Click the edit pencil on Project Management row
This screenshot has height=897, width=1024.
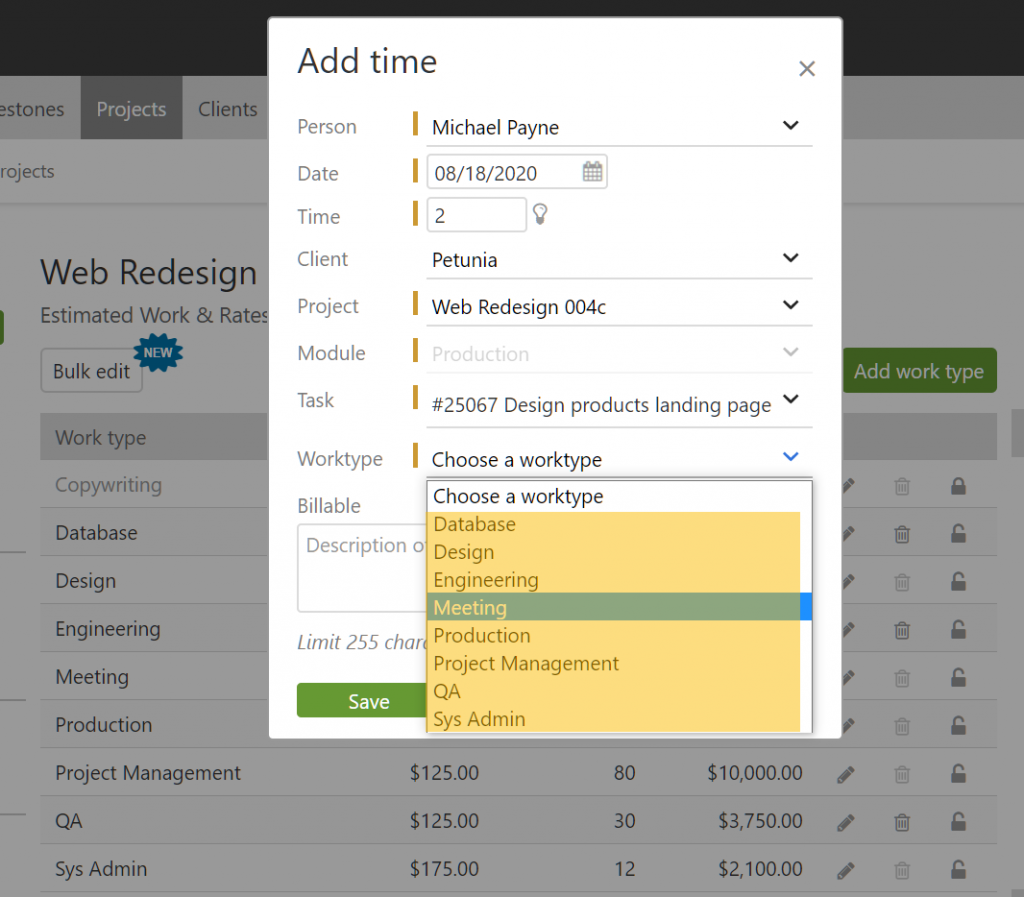pyautogui.click(x=845, y=773)
